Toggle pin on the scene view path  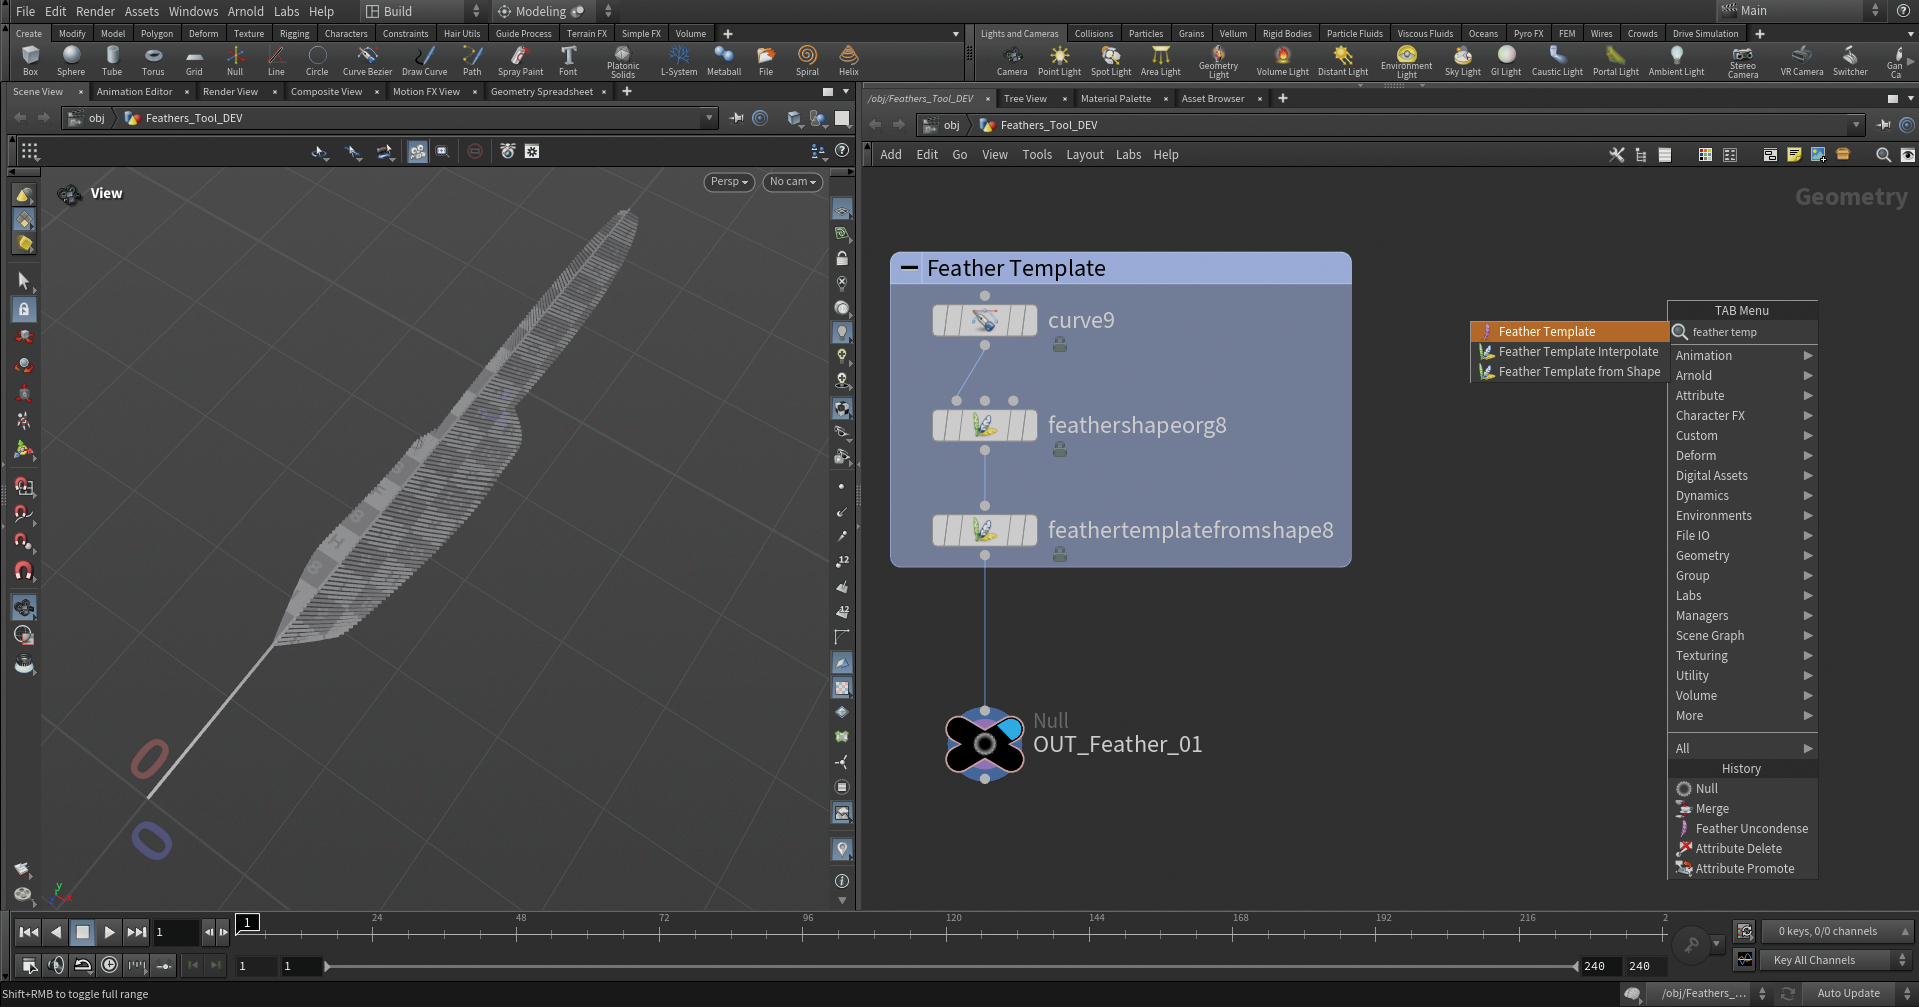(737, 118)
